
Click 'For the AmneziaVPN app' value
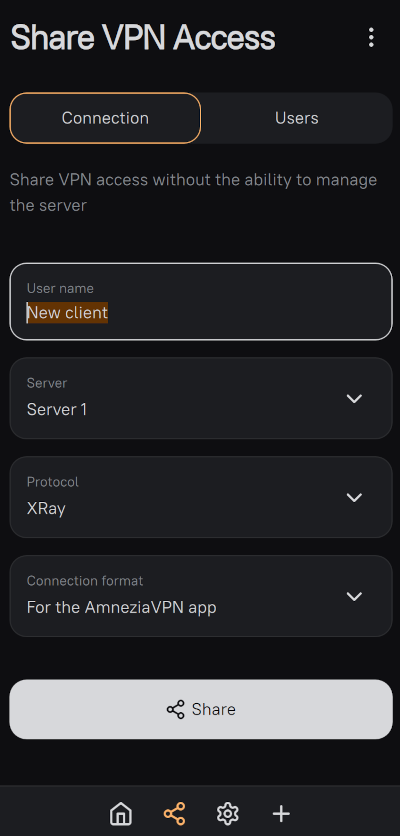click(122, 607)
